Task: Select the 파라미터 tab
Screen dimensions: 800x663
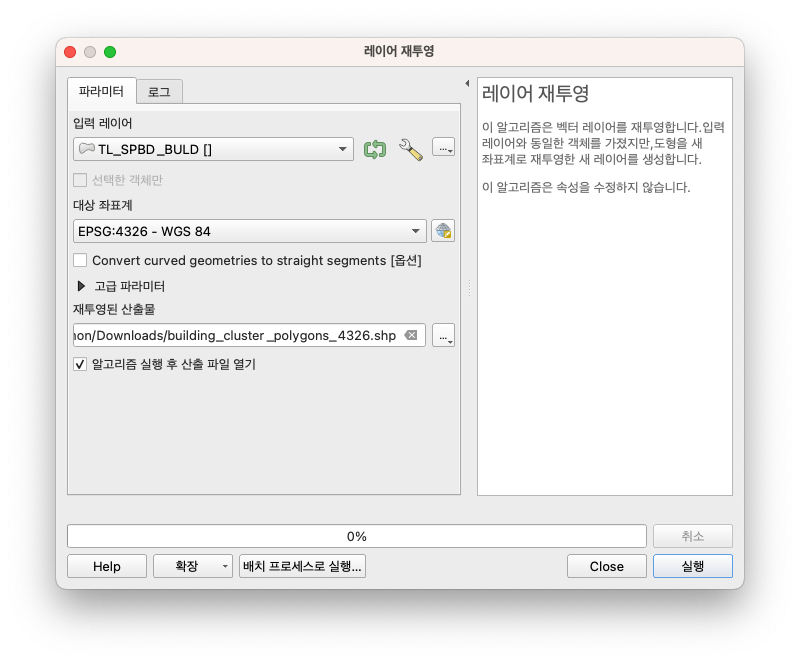Action: 102,91
